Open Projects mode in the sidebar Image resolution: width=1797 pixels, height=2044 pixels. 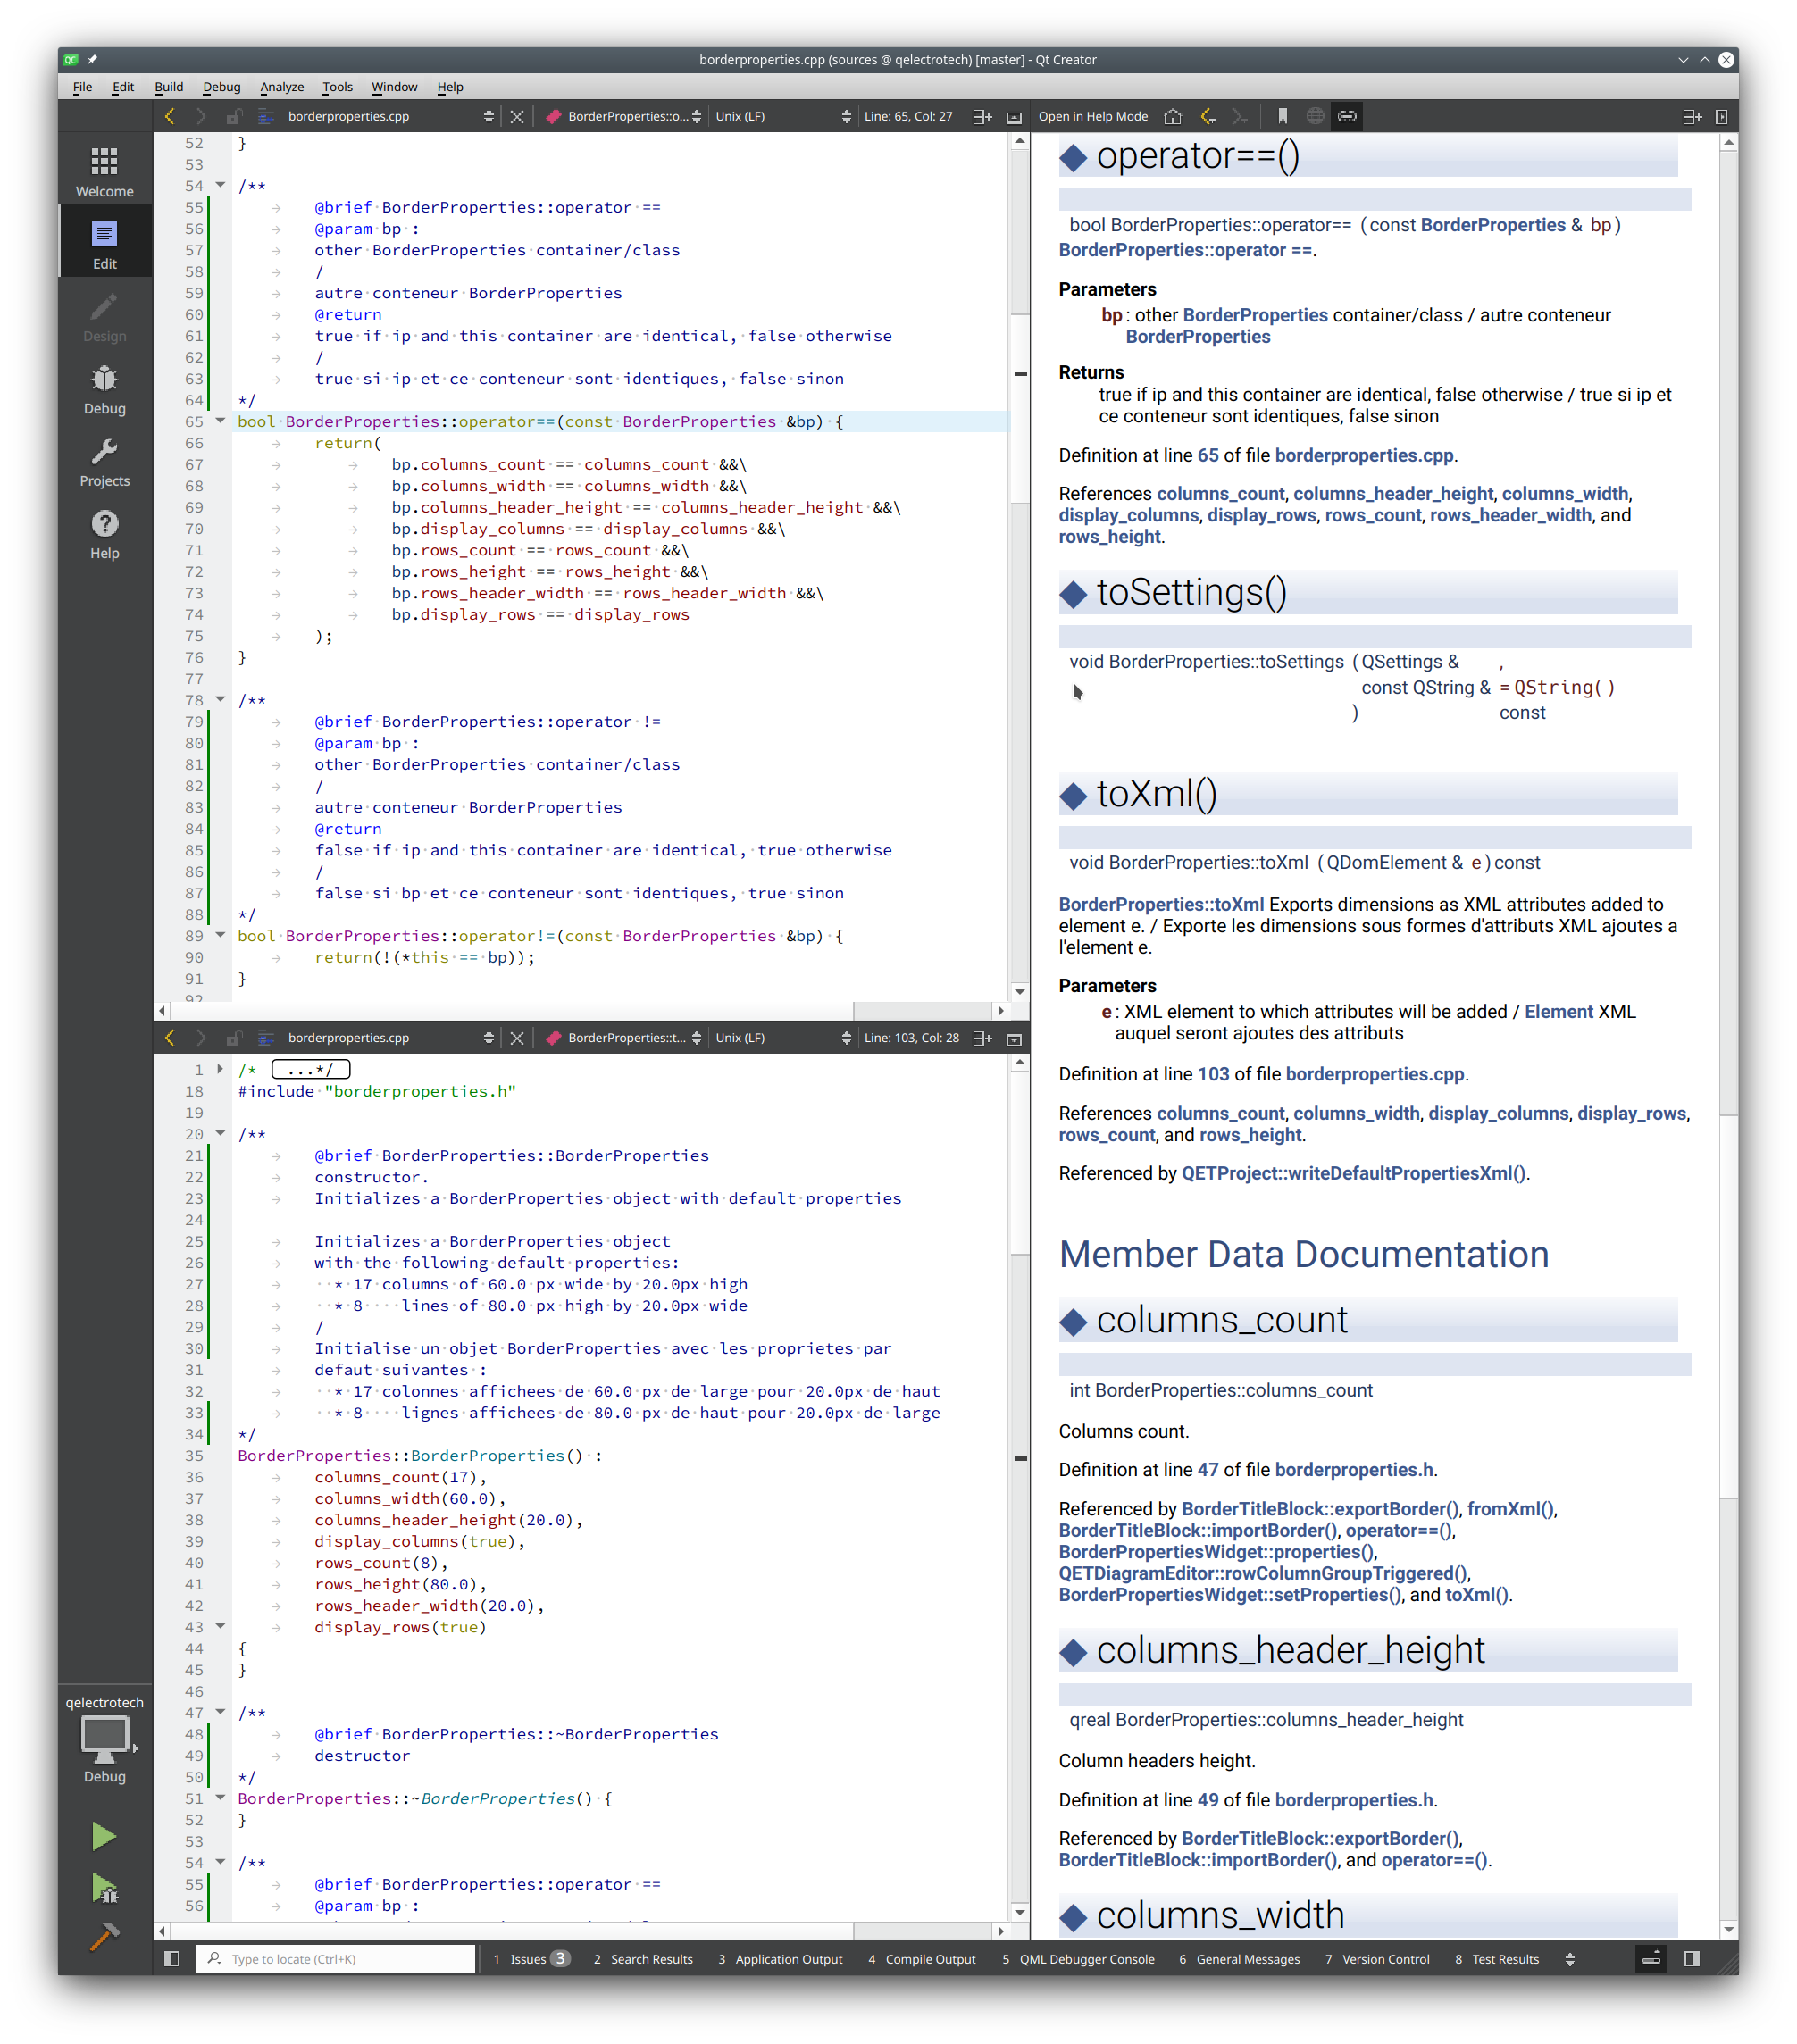click(x=104, y=462)
